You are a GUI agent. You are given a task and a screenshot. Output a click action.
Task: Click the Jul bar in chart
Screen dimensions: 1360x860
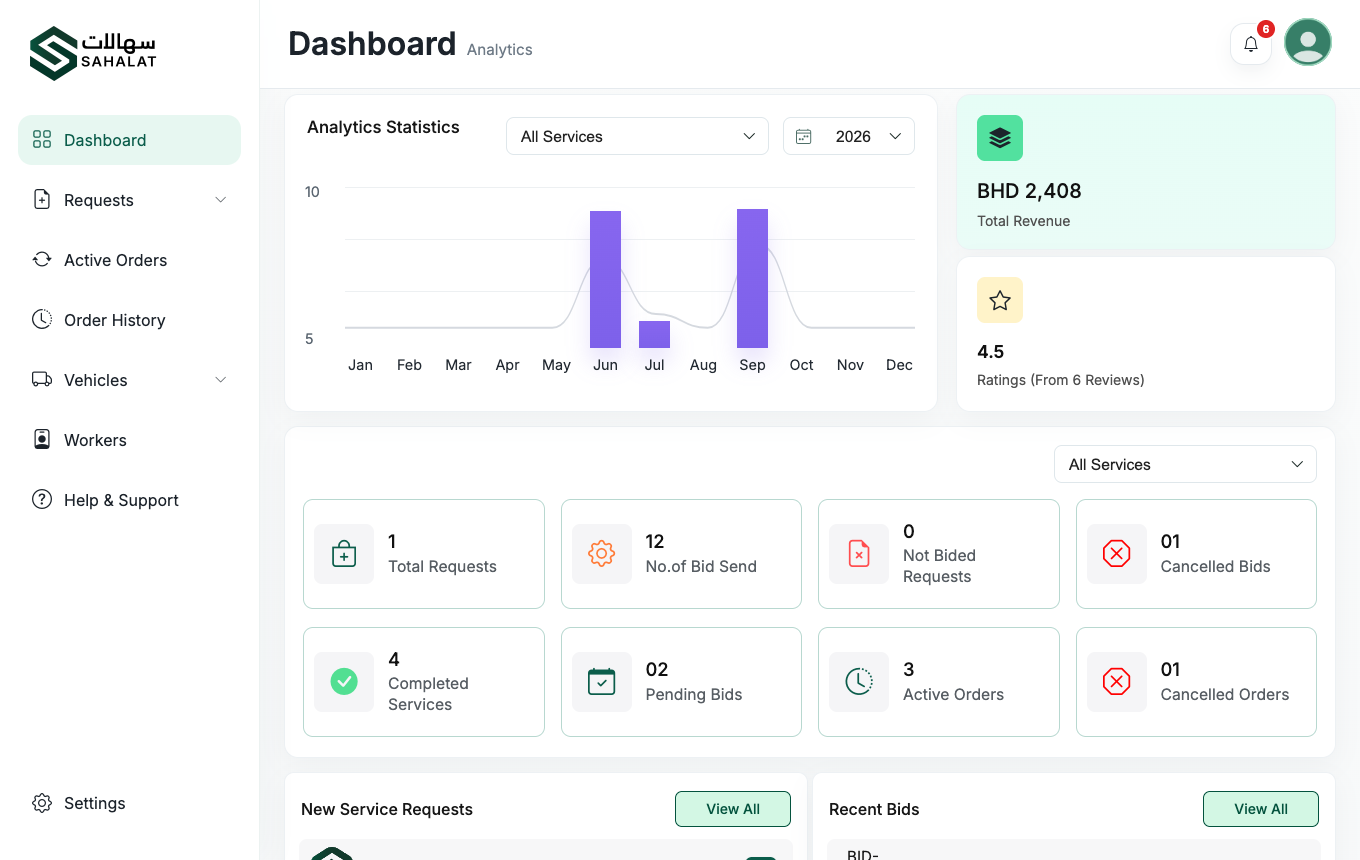point(654,335)
